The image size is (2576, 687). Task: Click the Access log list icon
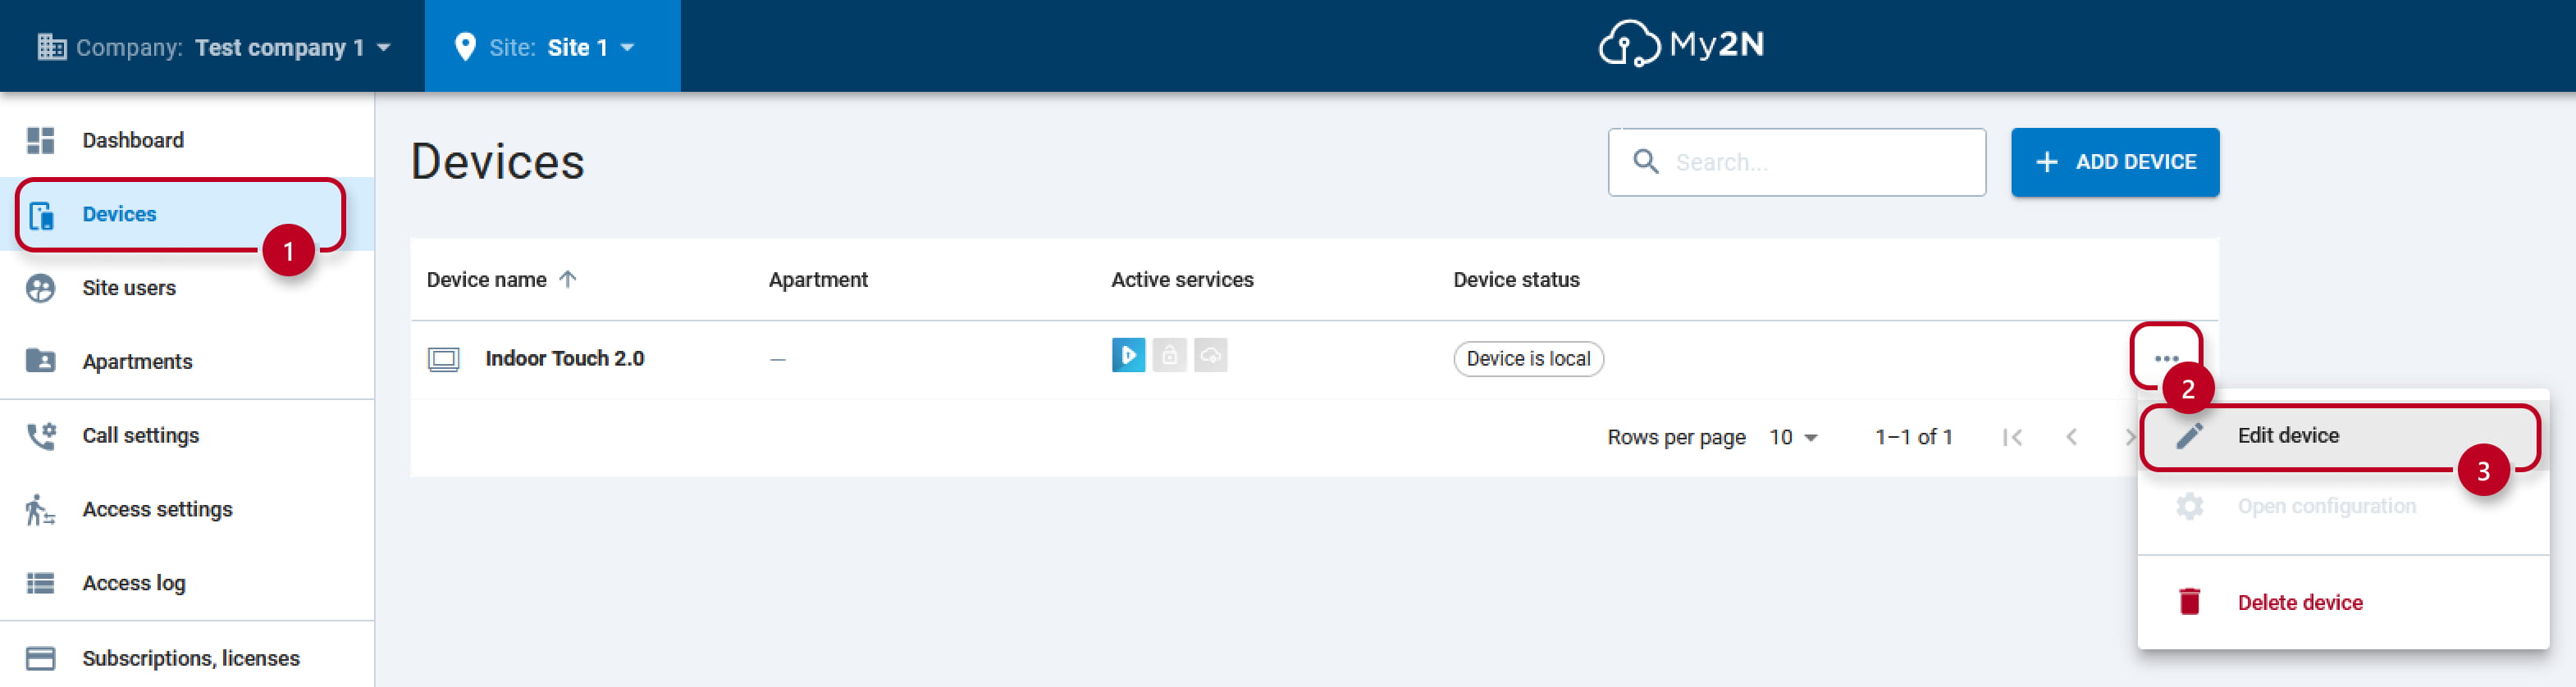[40, 583]
